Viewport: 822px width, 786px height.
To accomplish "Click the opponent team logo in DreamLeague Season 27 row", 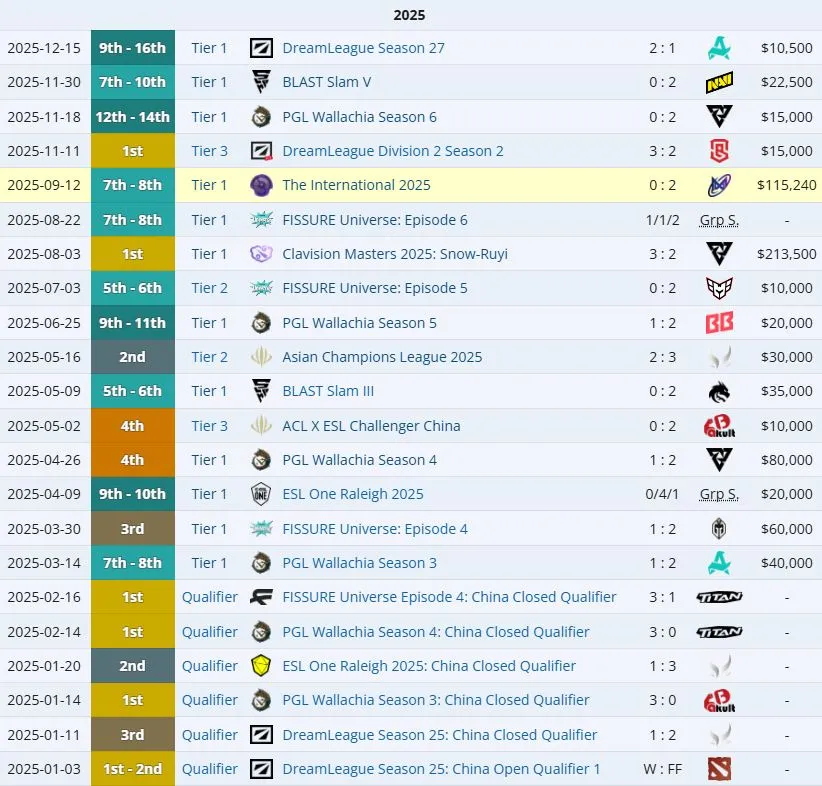I will pos(719,48).
